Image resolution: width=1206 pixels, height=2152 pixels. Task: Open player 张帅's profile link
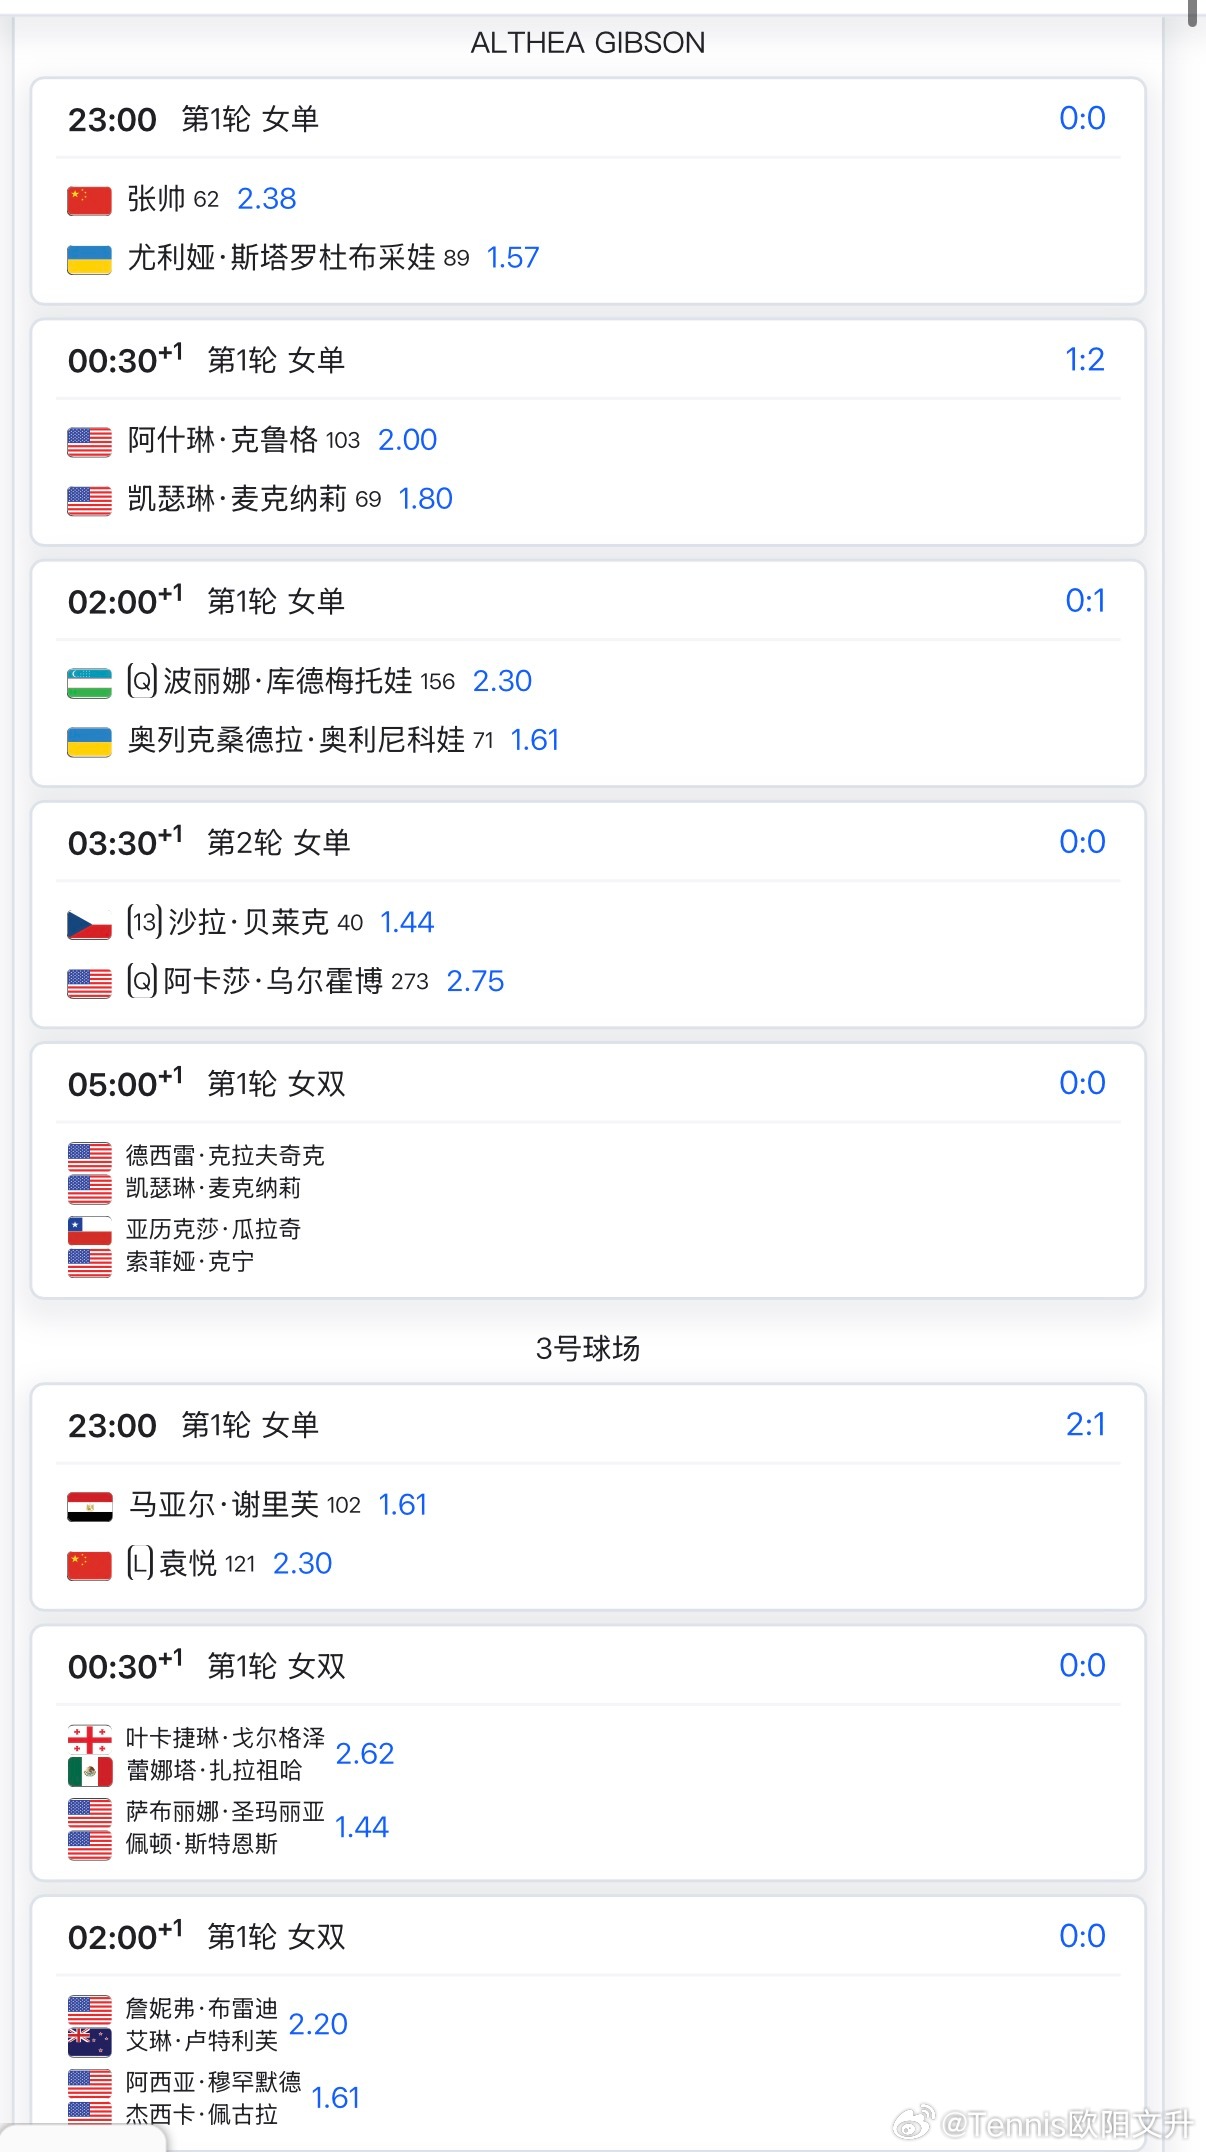click(156, 199)
